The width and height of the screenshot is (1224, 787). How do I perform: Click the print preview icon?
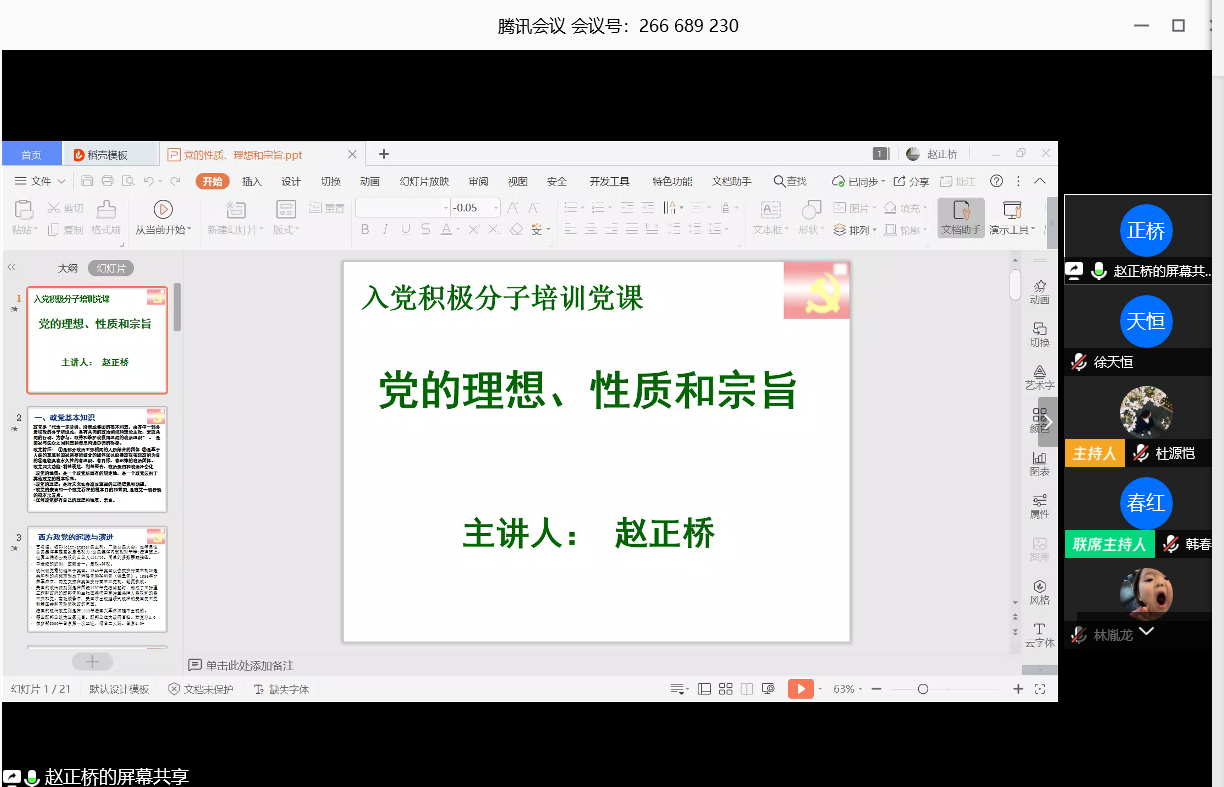coord(127,181)
